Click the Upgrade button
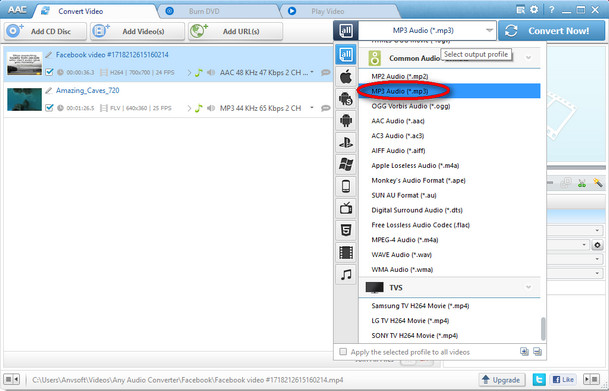This screenshot has height=391, width=609. (x=501, y=379)
